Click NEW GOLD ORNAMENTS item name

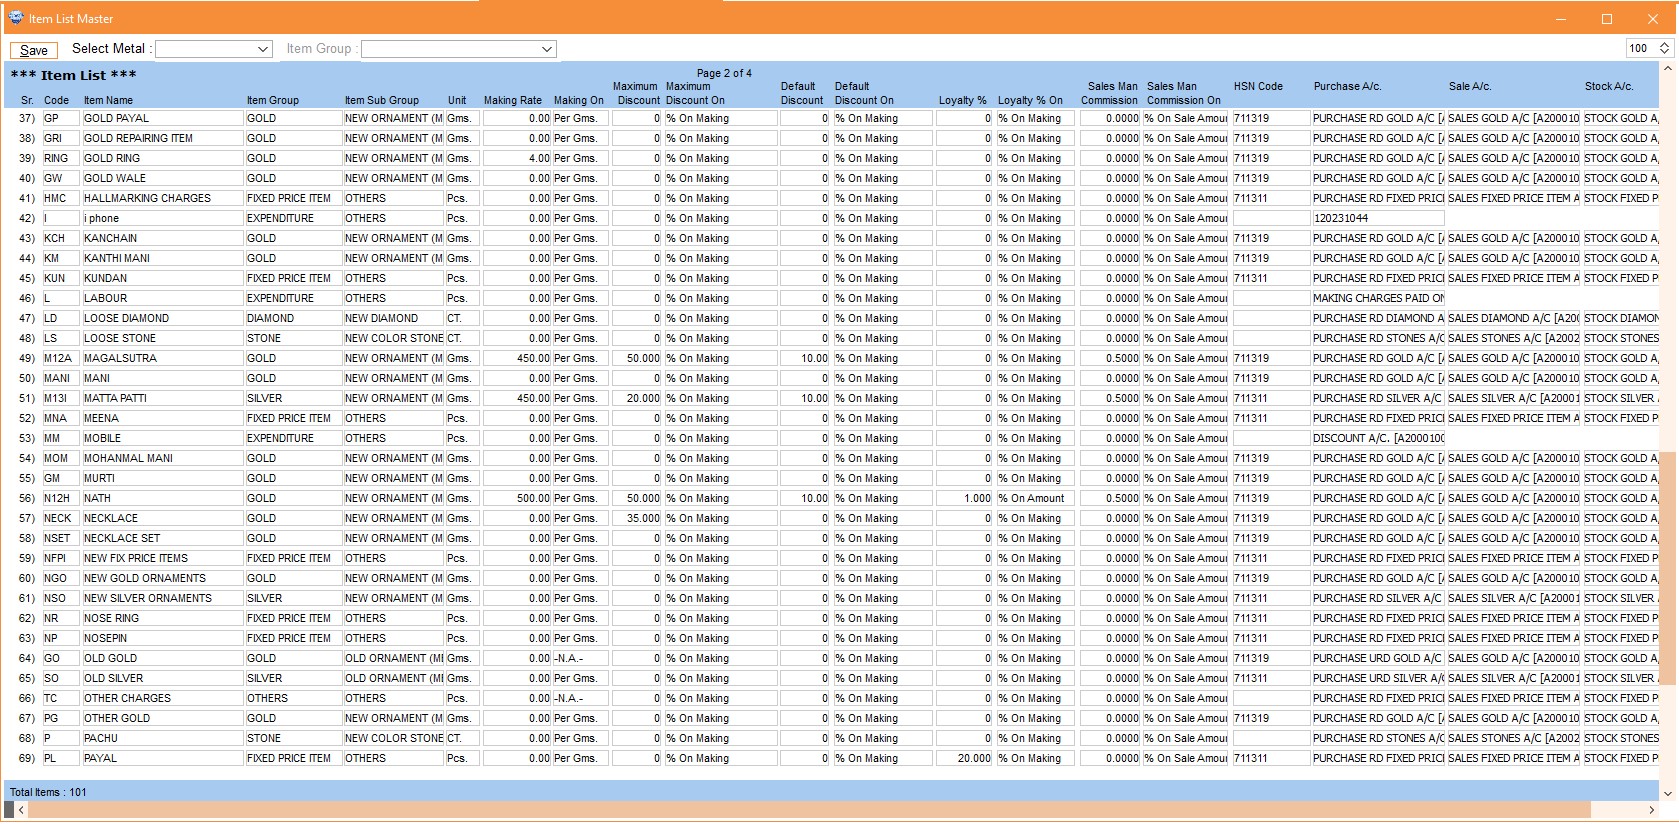pyautogui.click(x=163, y=578)
